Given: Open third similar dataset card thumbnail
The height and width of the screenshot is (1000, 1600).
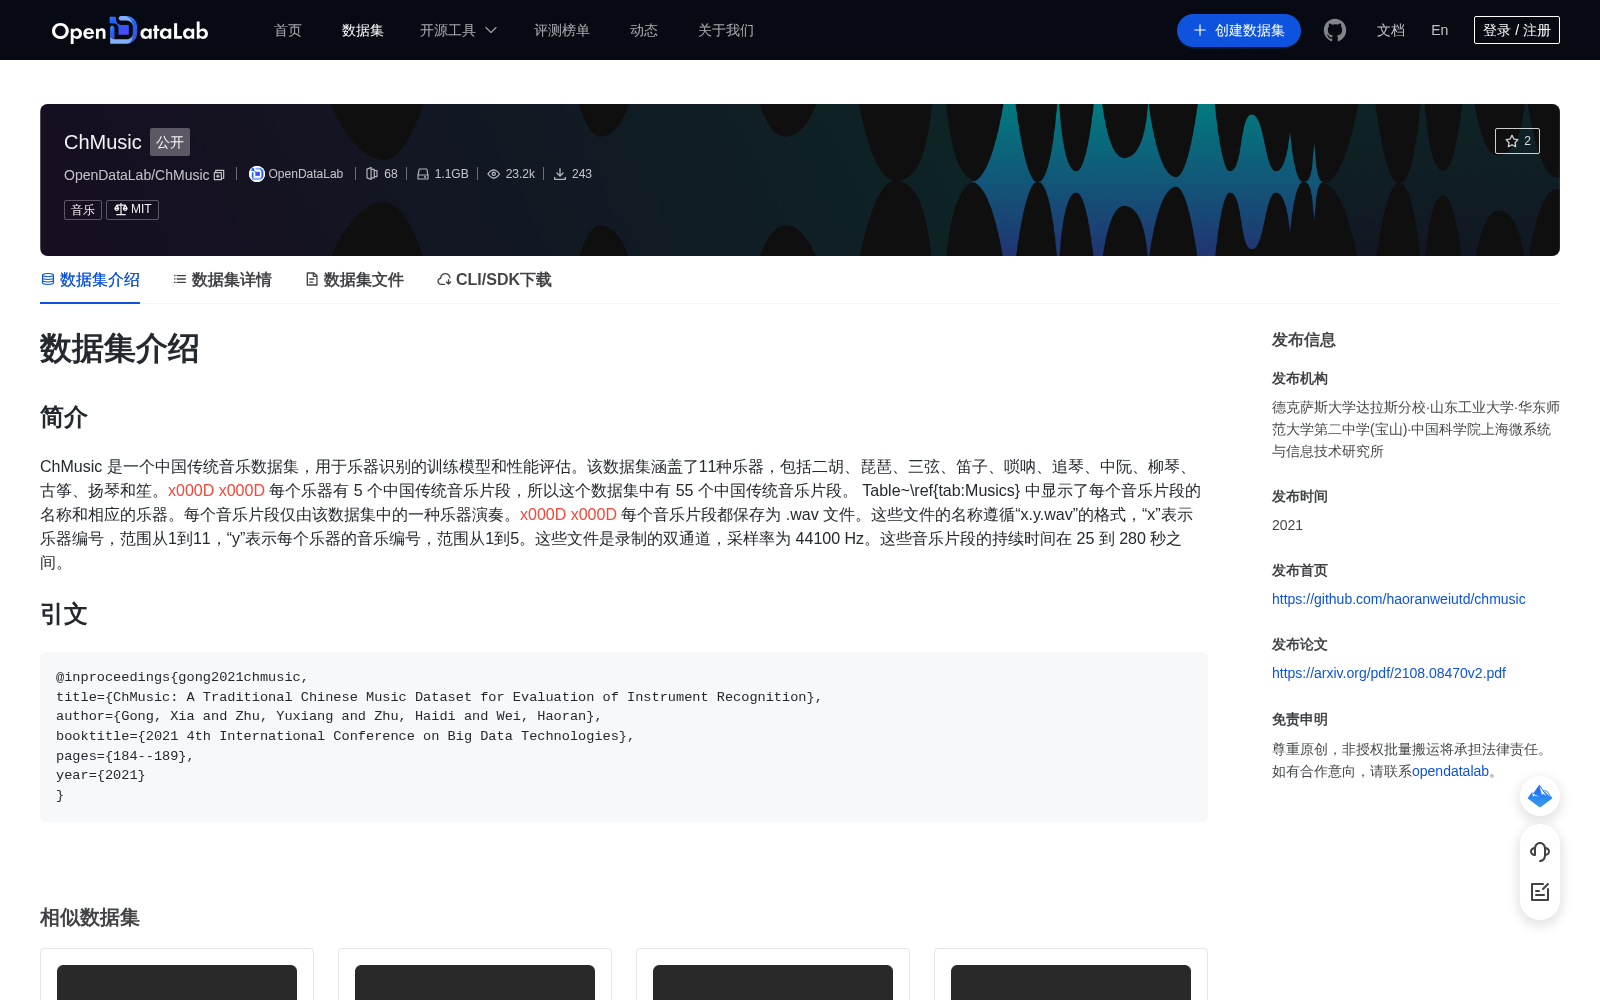Looking at the screenshot, I should [773, 982].
